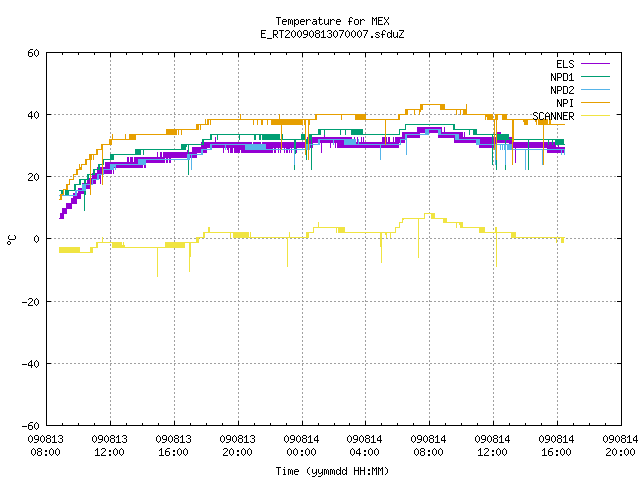Click the '°C' y-axis unit label
Image resolution: width=640 pixels, height=480 pixels.
pos(11,240)
